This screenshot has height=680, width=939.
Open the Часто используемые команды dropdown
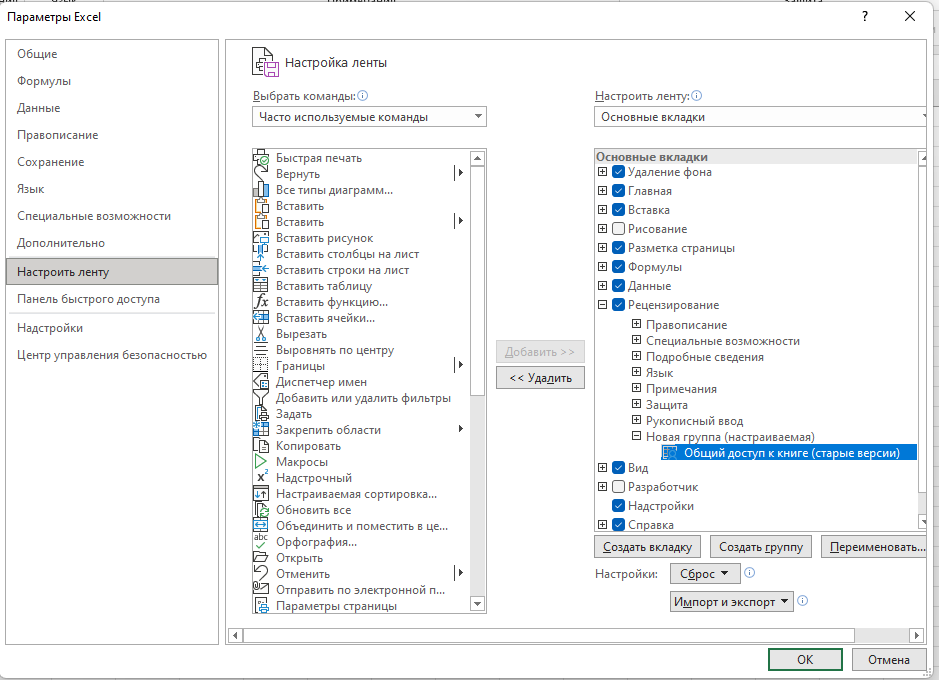[369, 117]
